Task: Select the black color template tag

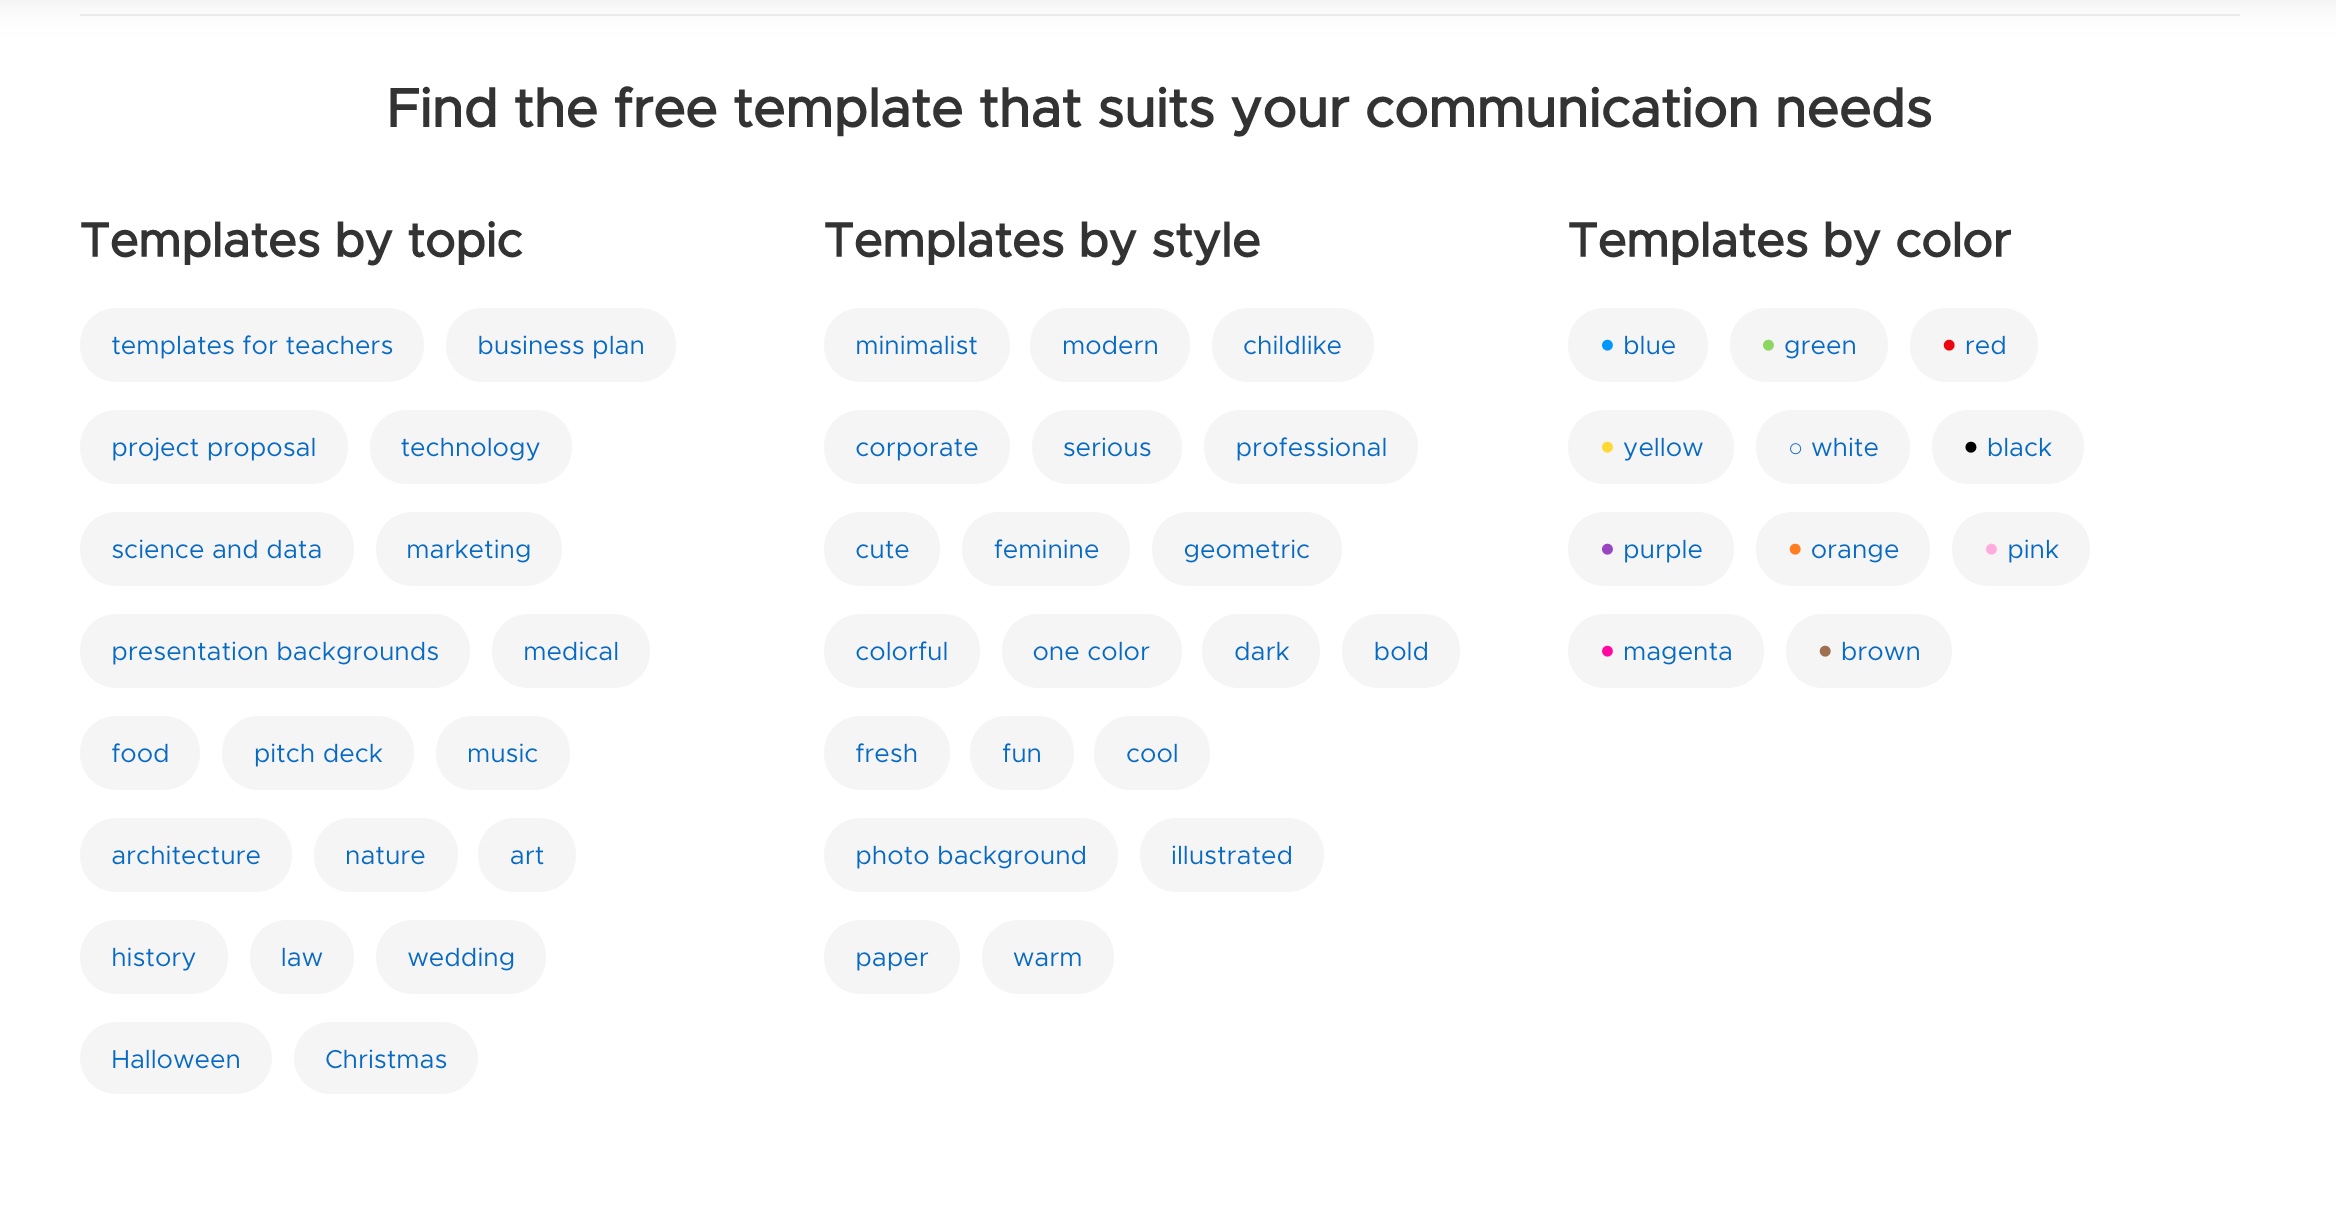Action: coord(2007,448)
